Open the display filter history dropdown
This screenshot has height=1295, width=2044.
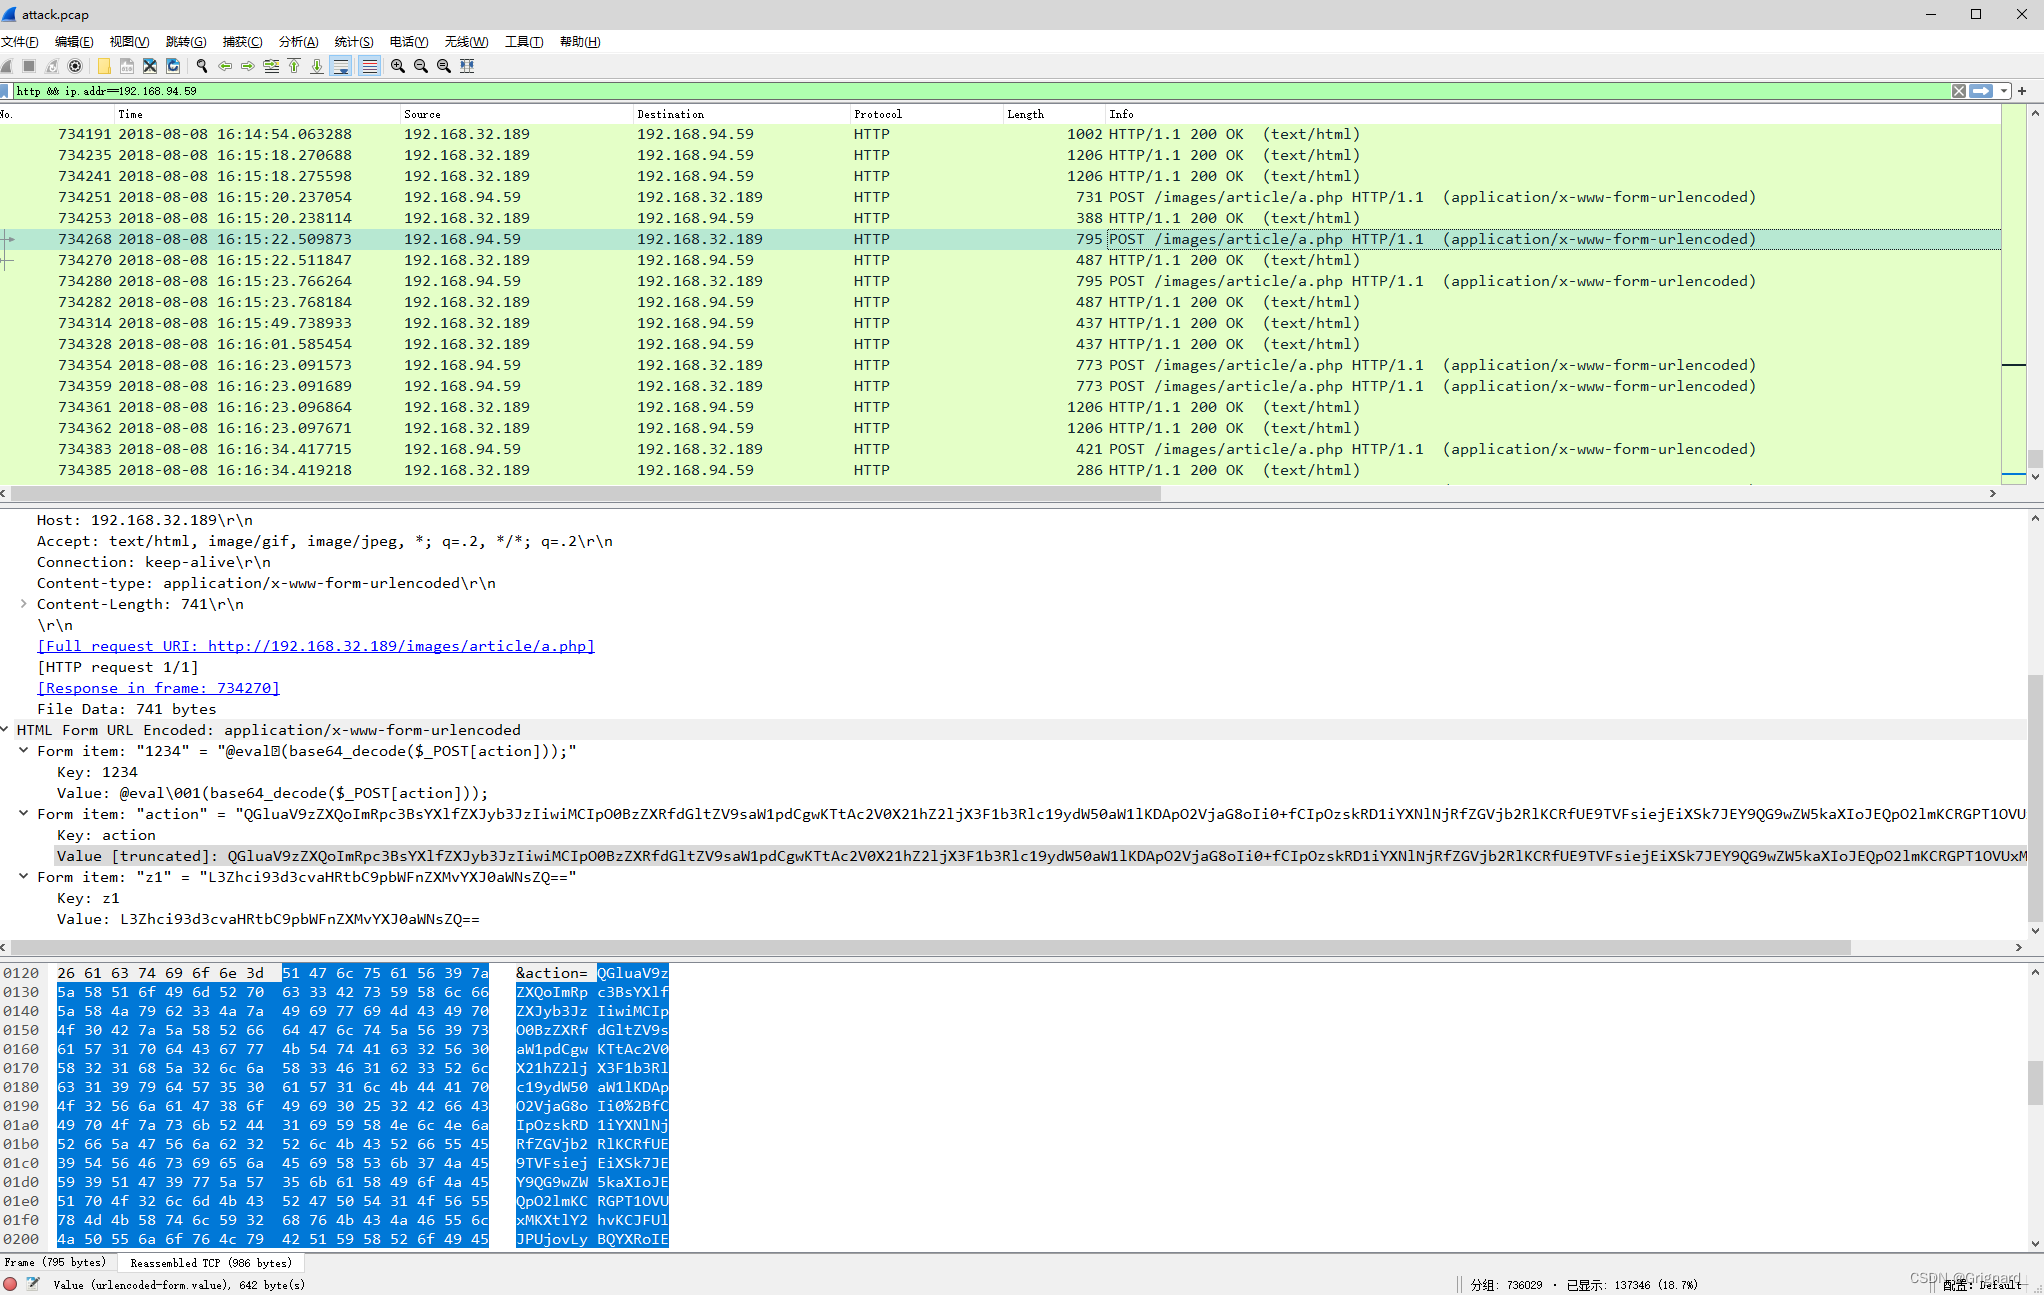click(x=2004, y=91)
